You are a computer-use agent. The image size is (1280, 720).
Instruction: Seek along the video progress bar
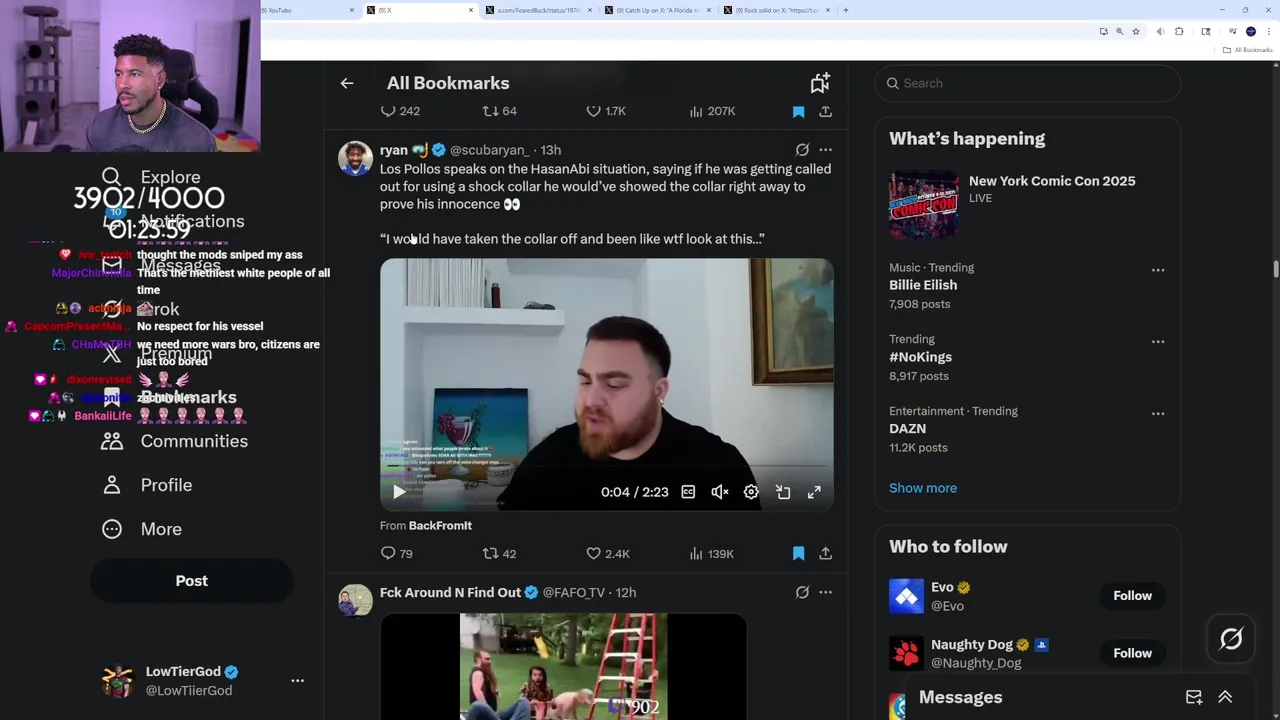606,467
